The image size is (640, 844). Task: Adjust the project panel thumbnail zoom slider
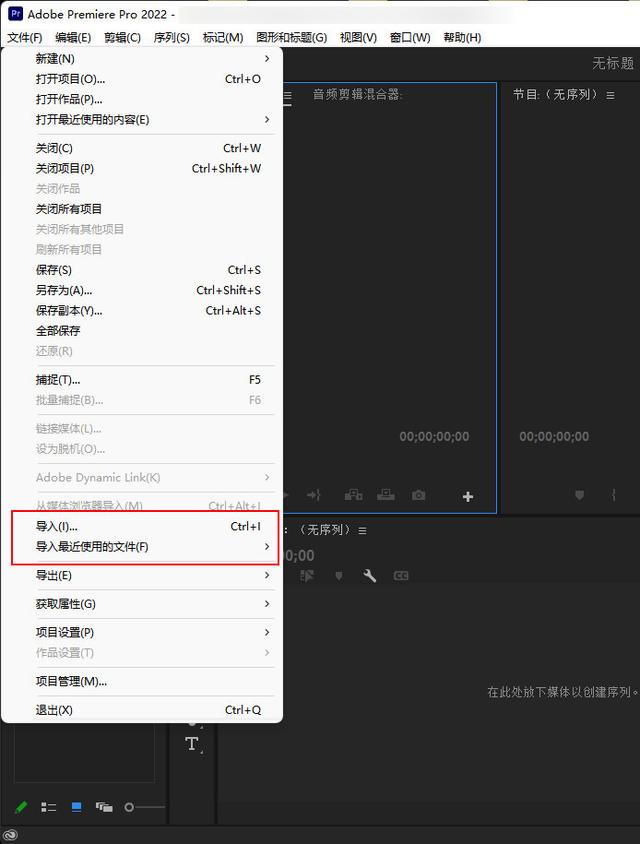[x=144, y=807]
